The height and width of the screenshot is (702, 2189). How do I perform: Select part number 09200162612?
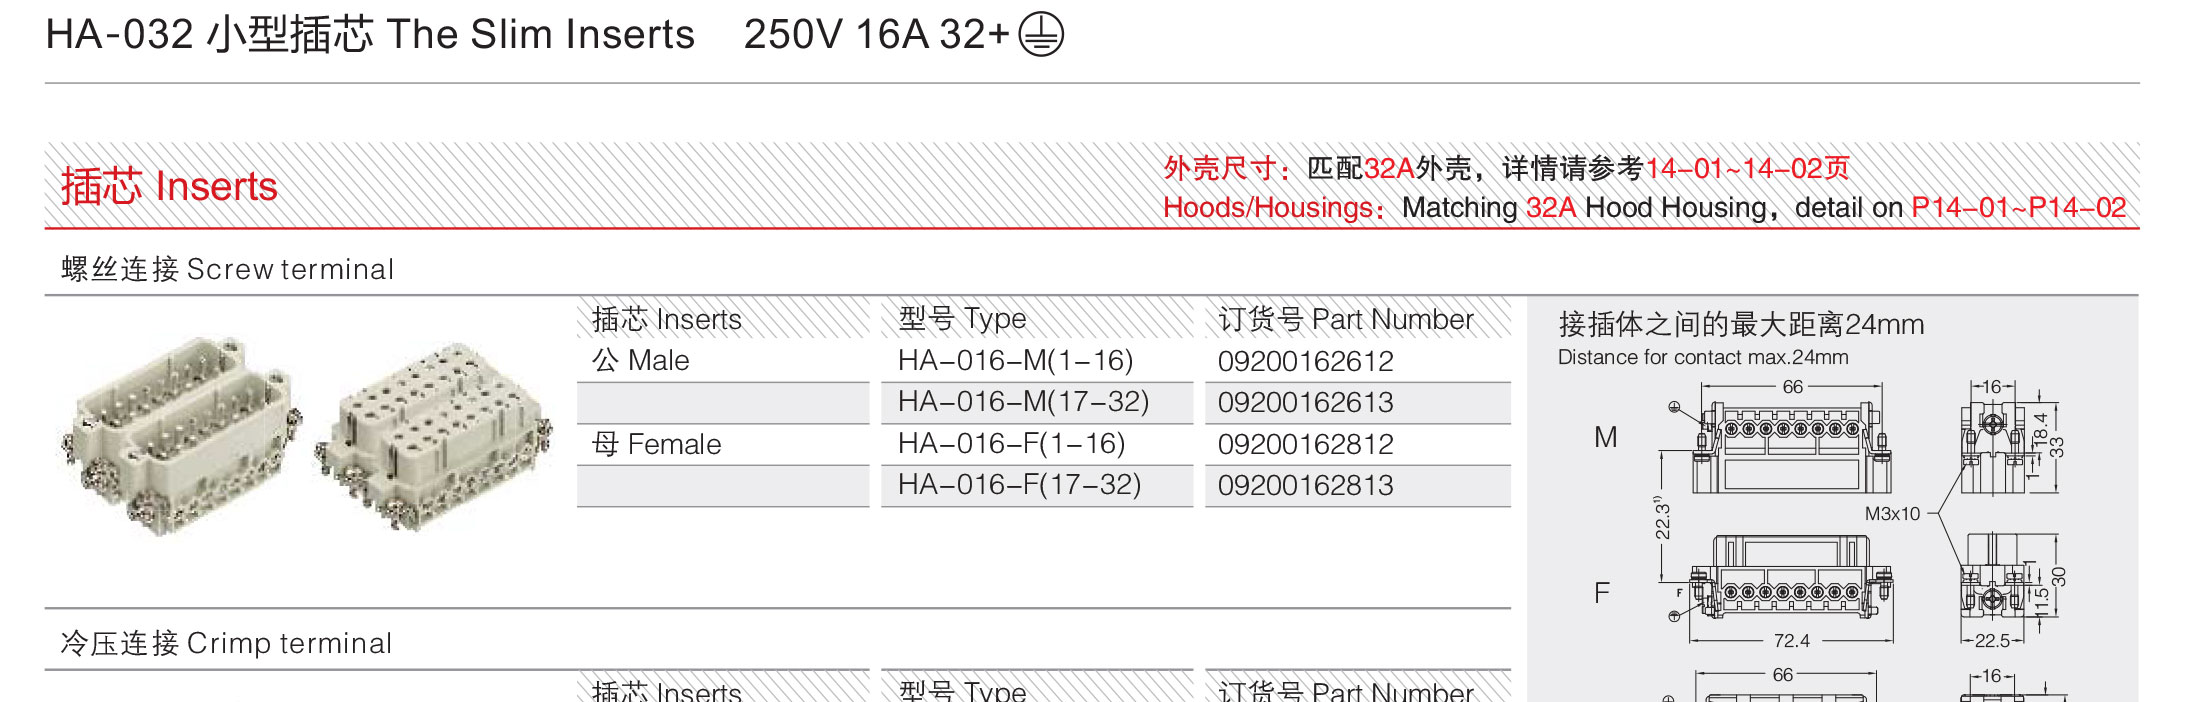click(1305, 361)
